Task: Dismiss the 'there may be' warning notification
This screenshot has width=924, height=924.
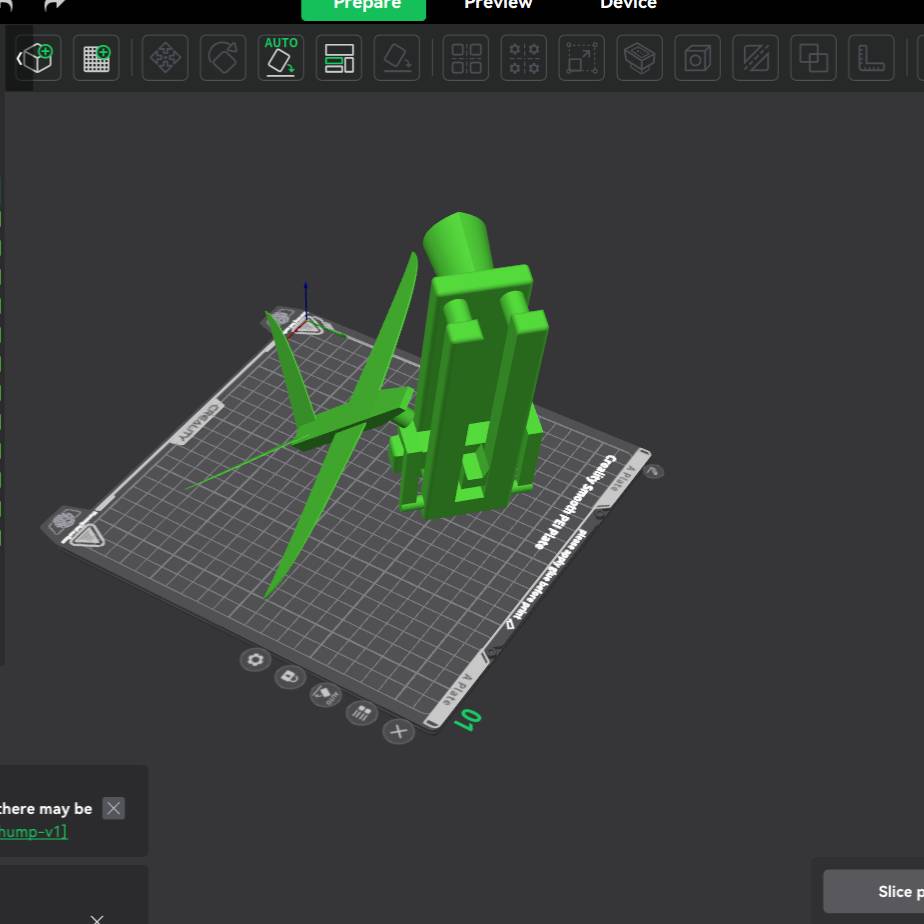Action: pos(114,808)
